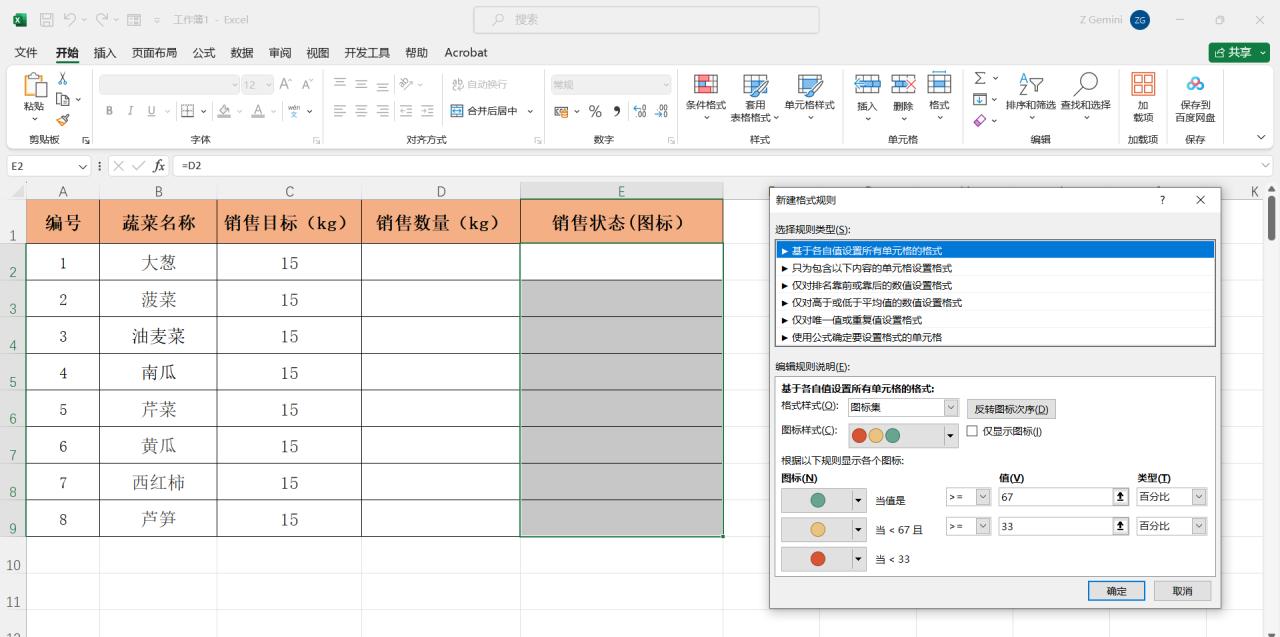Image resolution: width=1280 pixels, height=637 pixels.
Task: Select rule type 使用公式确定要设置格式的单元格
Action: [x=996, y=337]
